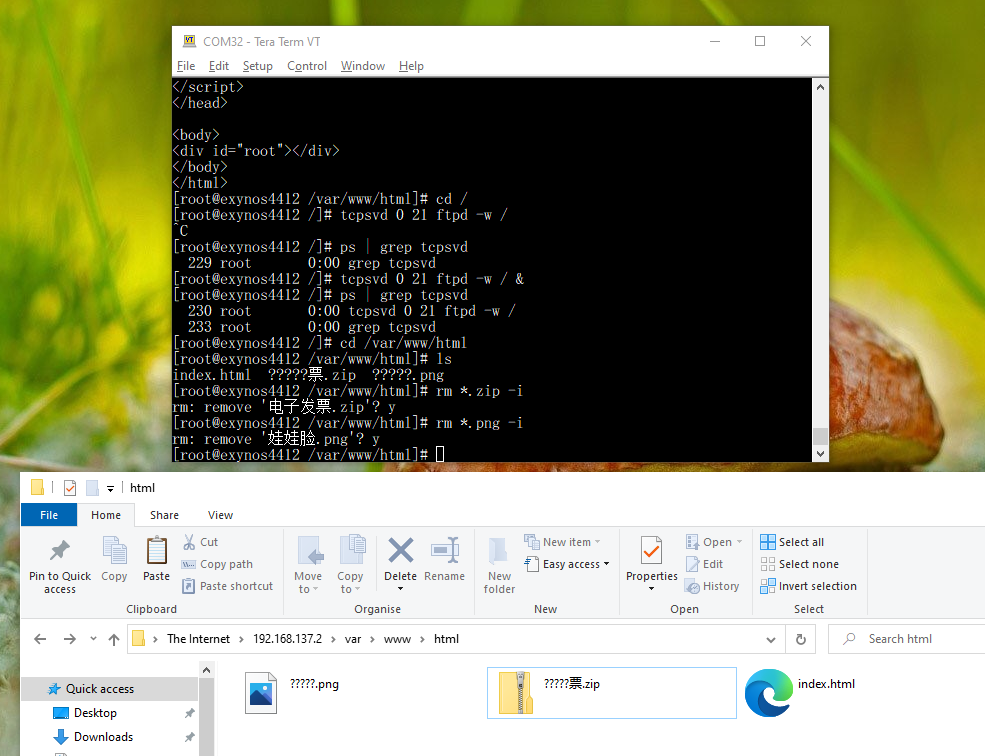Switch to the View ribbon tab

[220, 514]
